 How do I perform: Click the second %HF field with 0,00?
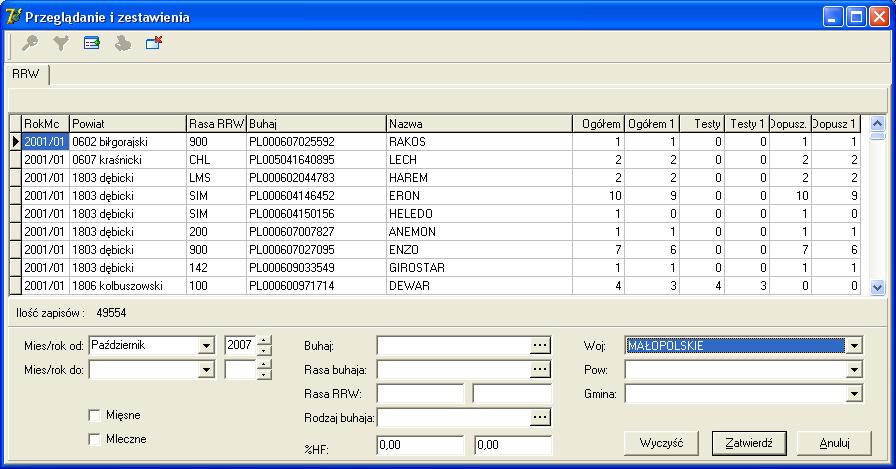[x=513, y=445]
